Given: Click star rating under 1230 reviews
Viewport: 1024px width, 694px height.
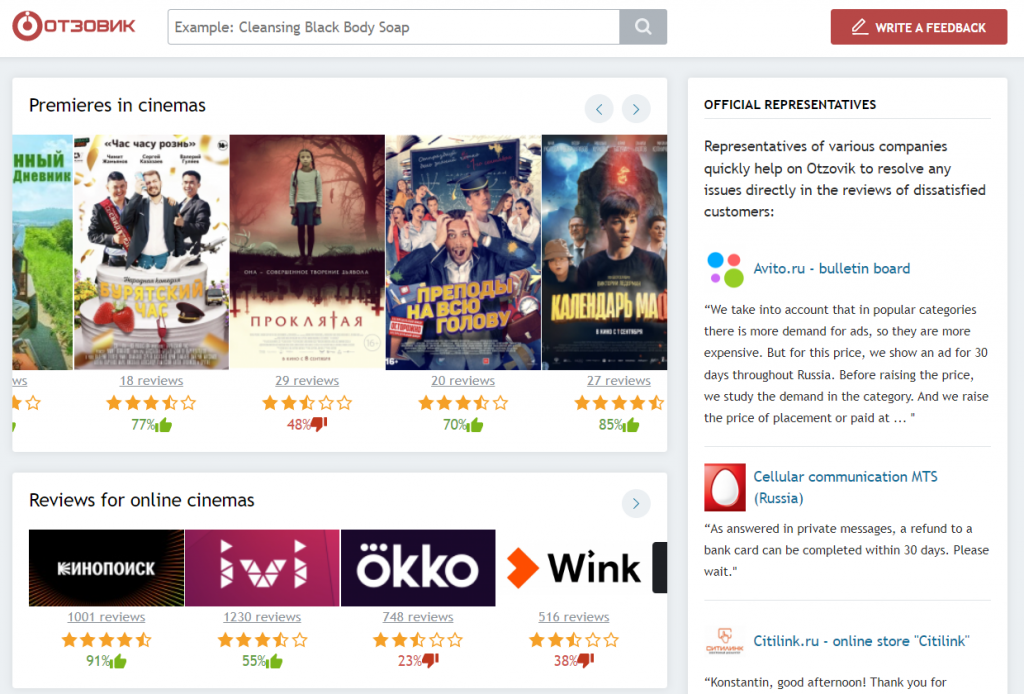Looking at the screenshot, I should pyautogui.click(x=262, y=640).
